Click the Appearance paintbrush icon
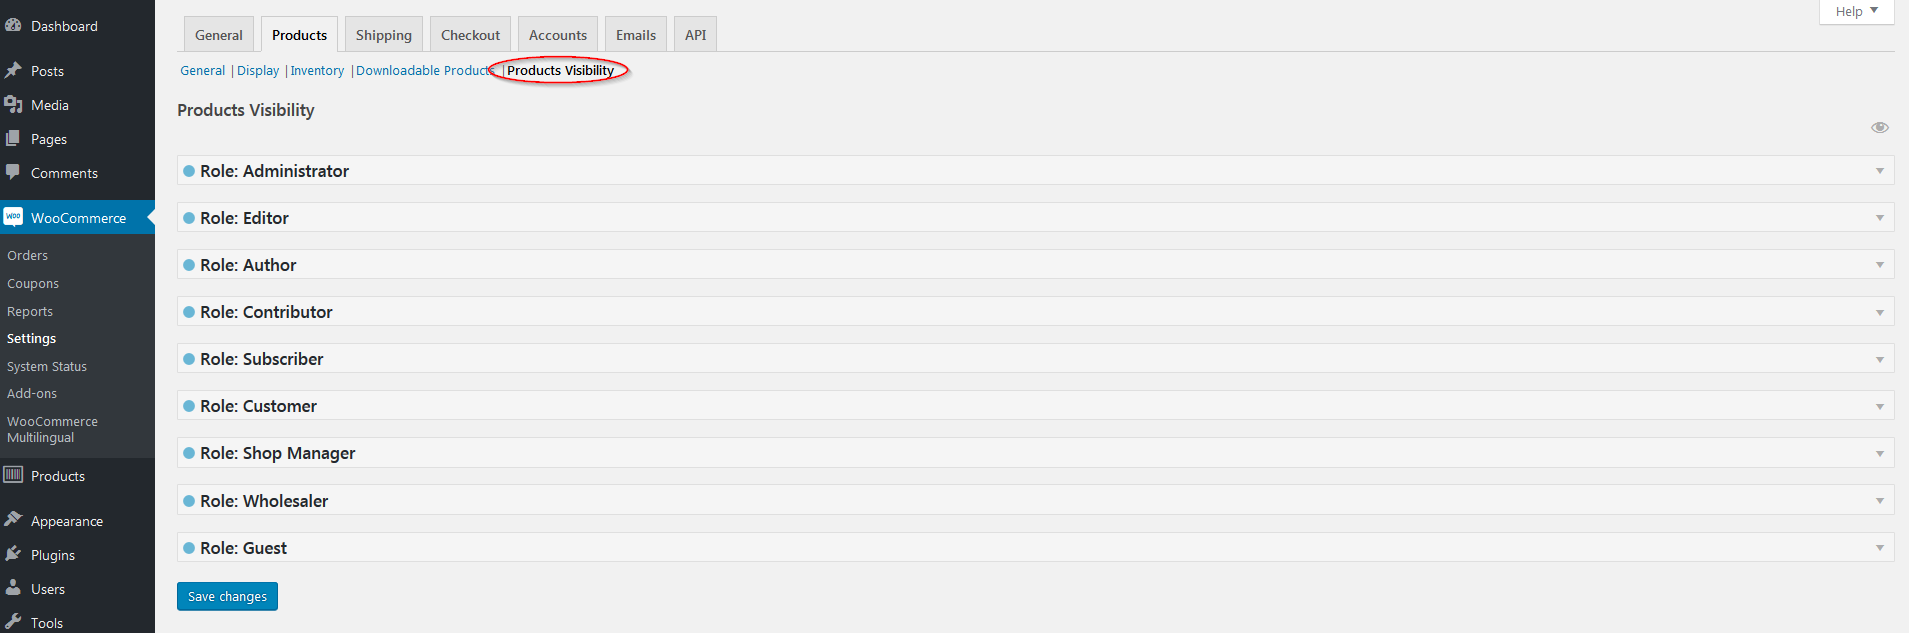1909x633 pixels. (13, 520)
